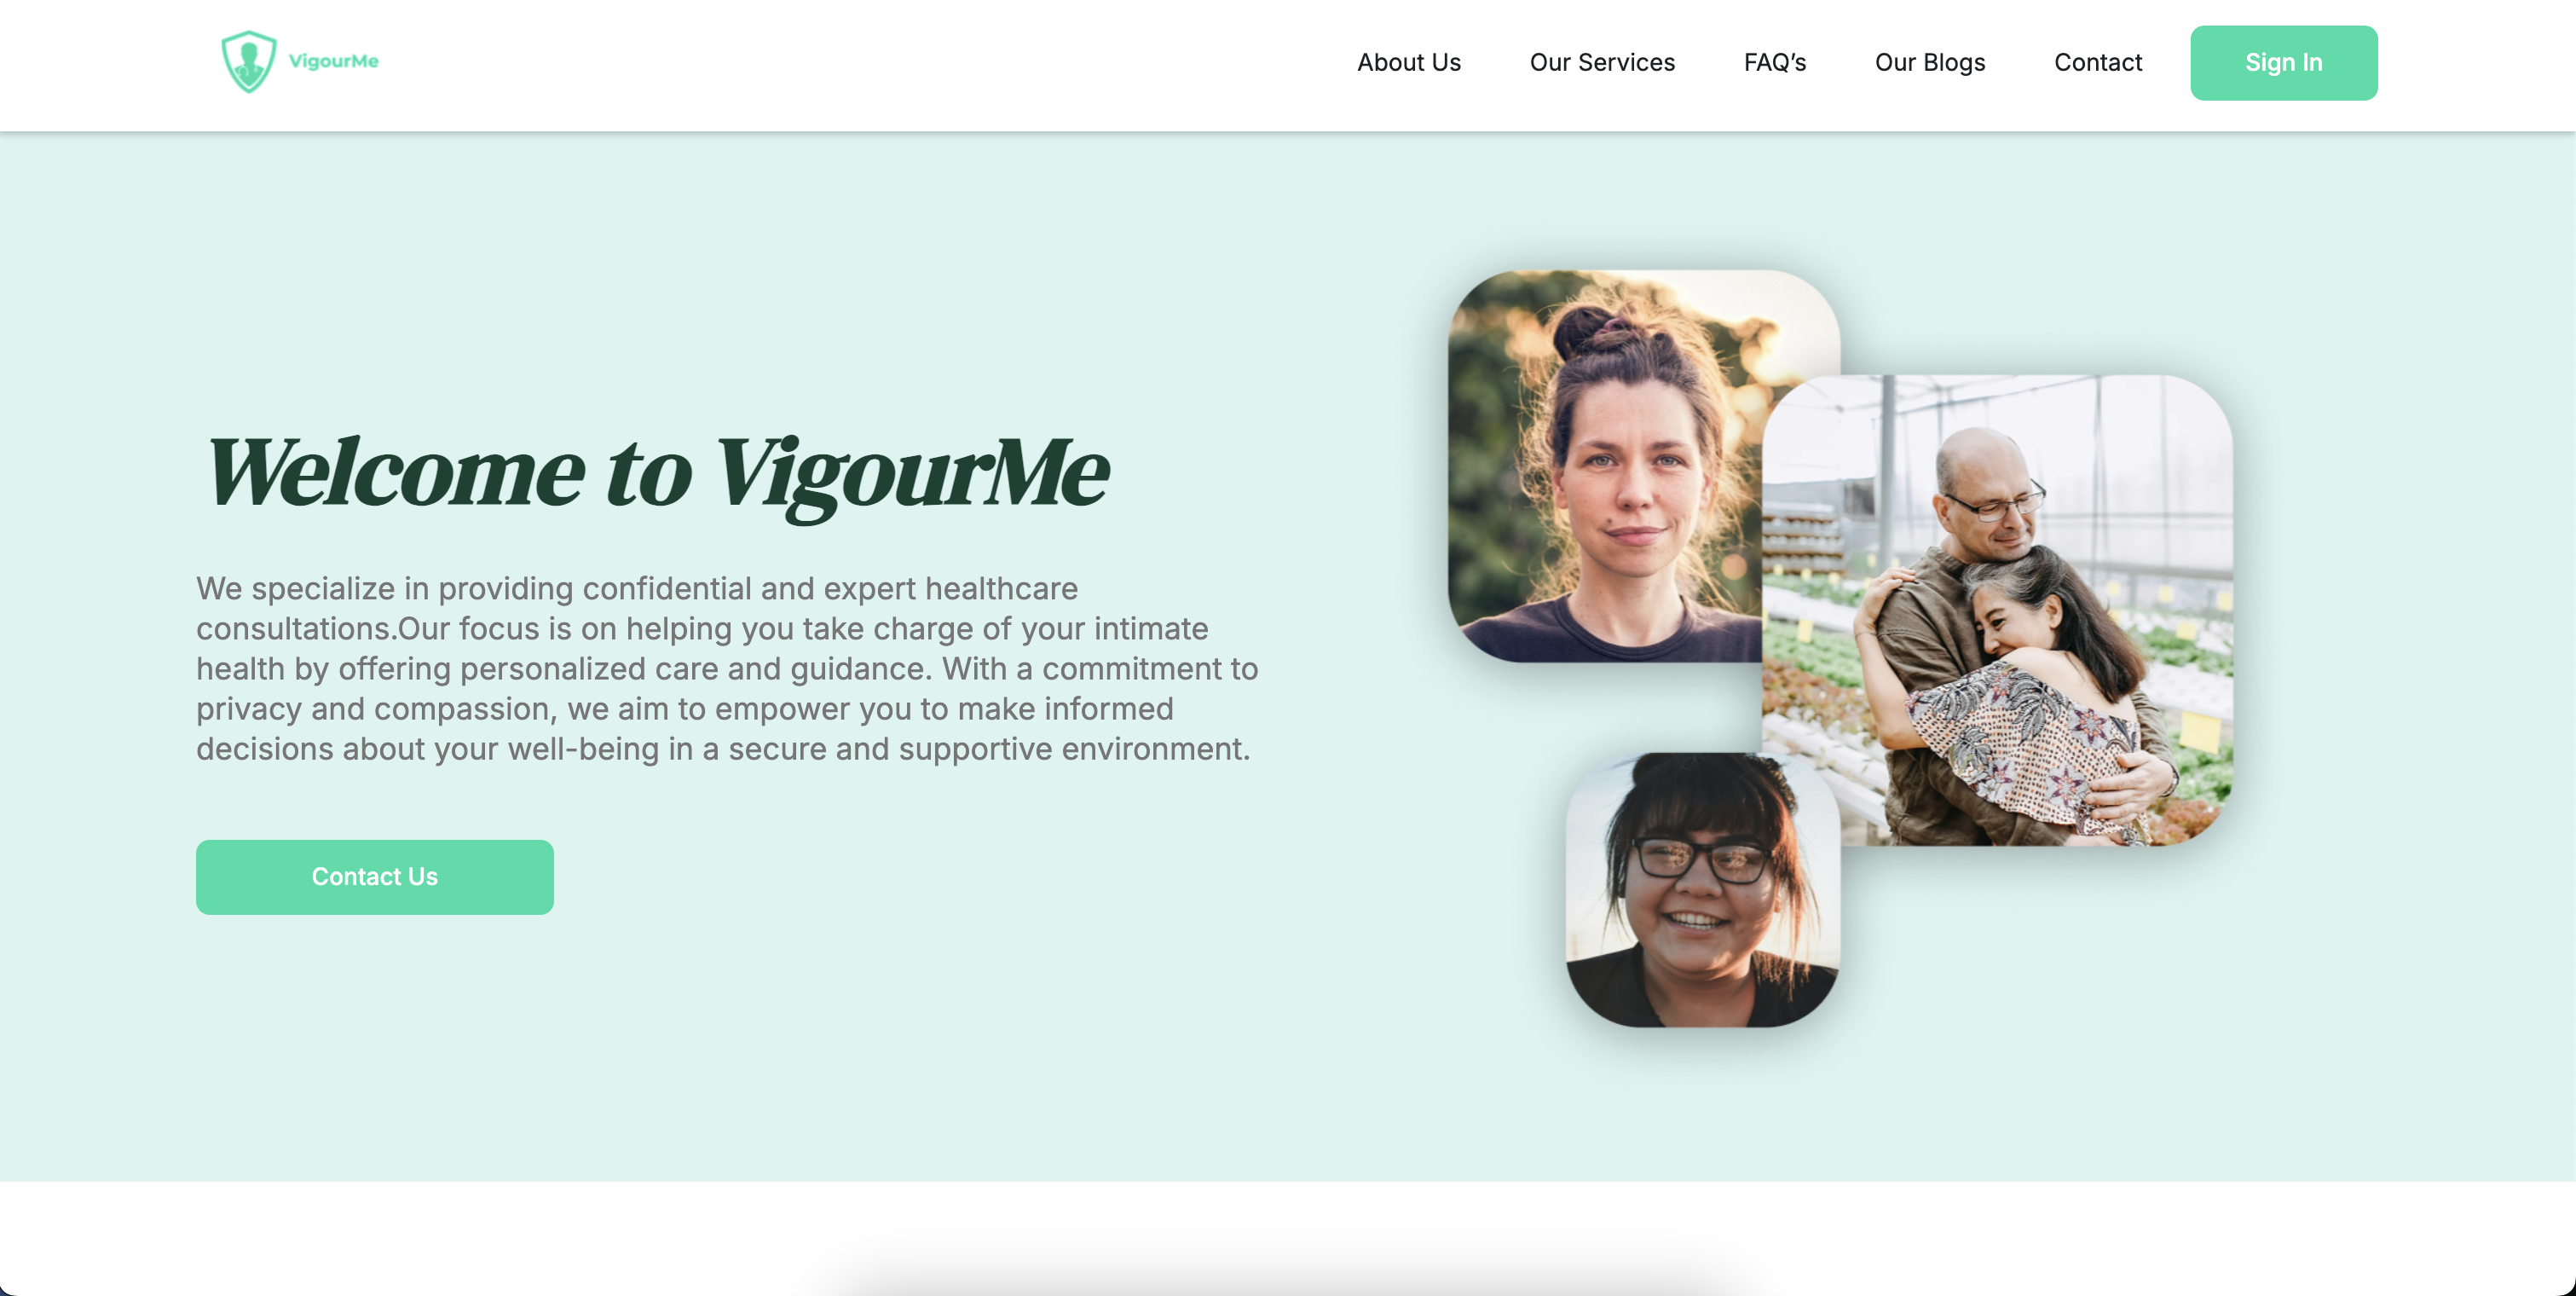Viewport: 2576px width, 1296px height.
Task: Click the phrase "personalized care and guidance"
Action: 695,669
